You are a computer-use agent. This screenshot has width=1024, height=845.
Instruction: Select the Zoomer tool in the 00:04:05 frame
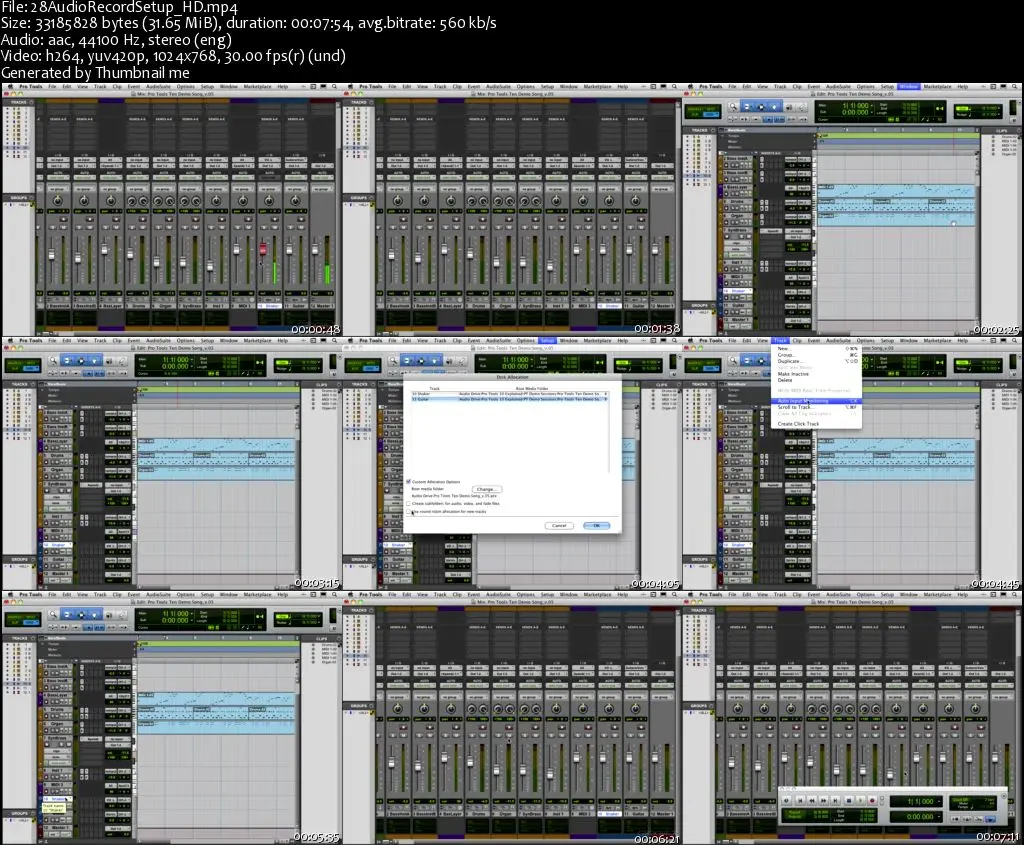(x=393, y=360)
